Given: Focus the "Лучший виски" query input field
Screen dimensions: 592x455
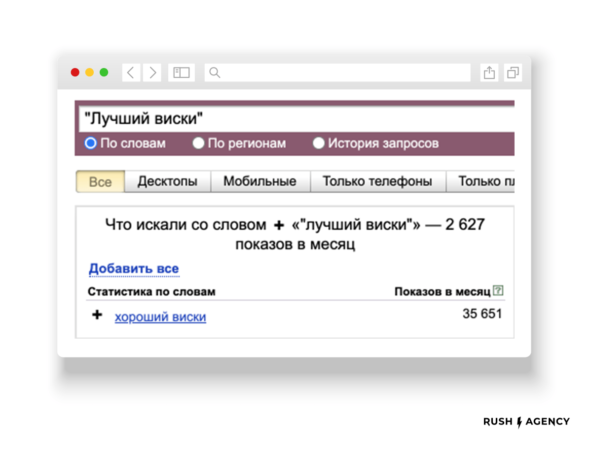Looking at the screenshot, I should [296, 119].
